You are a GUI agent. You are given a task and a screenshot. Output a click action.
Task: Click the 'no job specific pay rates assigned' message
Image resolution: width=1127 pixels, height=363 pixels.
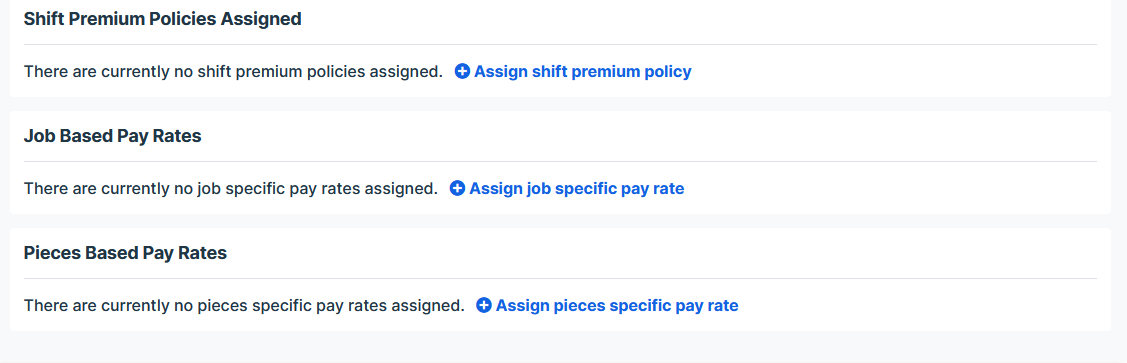(231, 188)
